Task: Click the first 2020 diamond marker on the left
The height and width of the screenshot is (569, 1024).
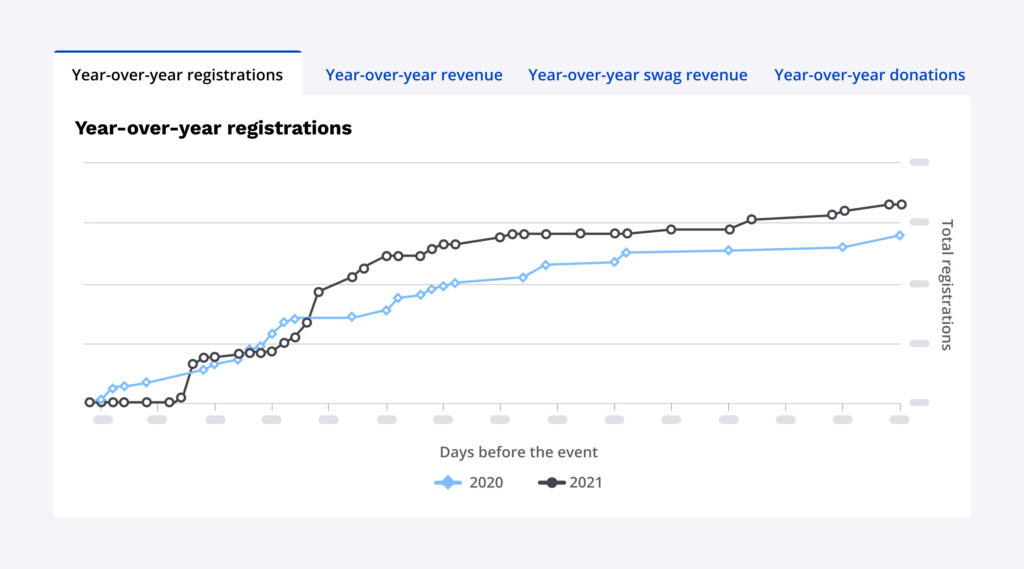Action: point(101,399)
